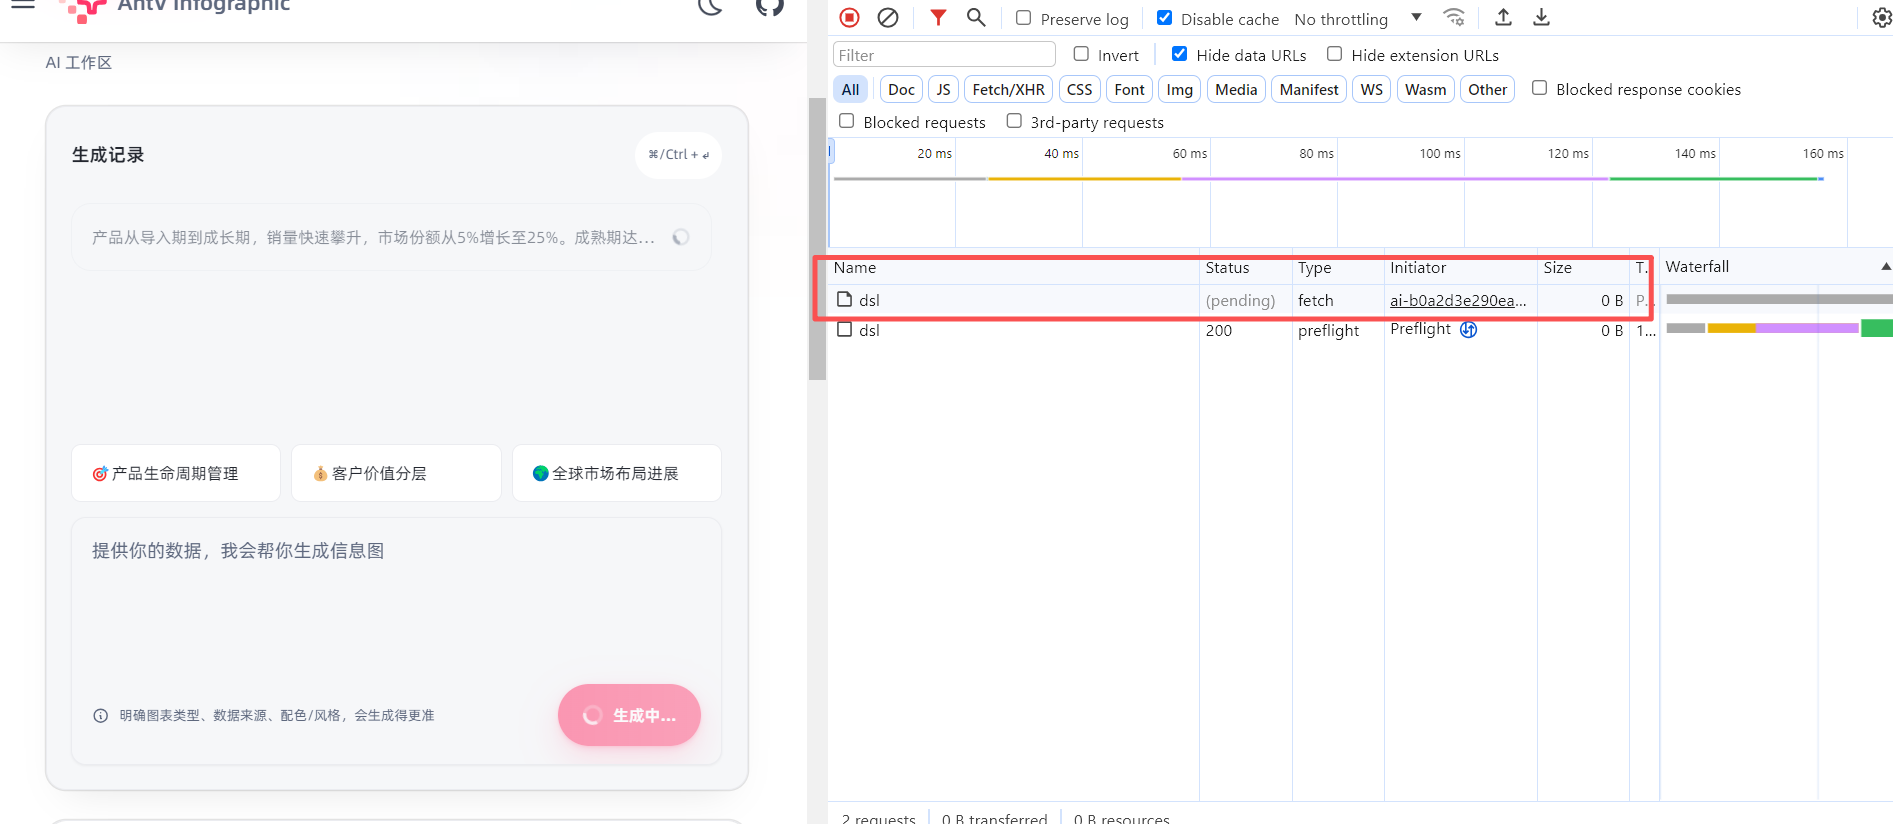Uncheck Hide data URLs
Image resolution: width=1893 pixels, height=824 pixels.
pos(1179,54)
